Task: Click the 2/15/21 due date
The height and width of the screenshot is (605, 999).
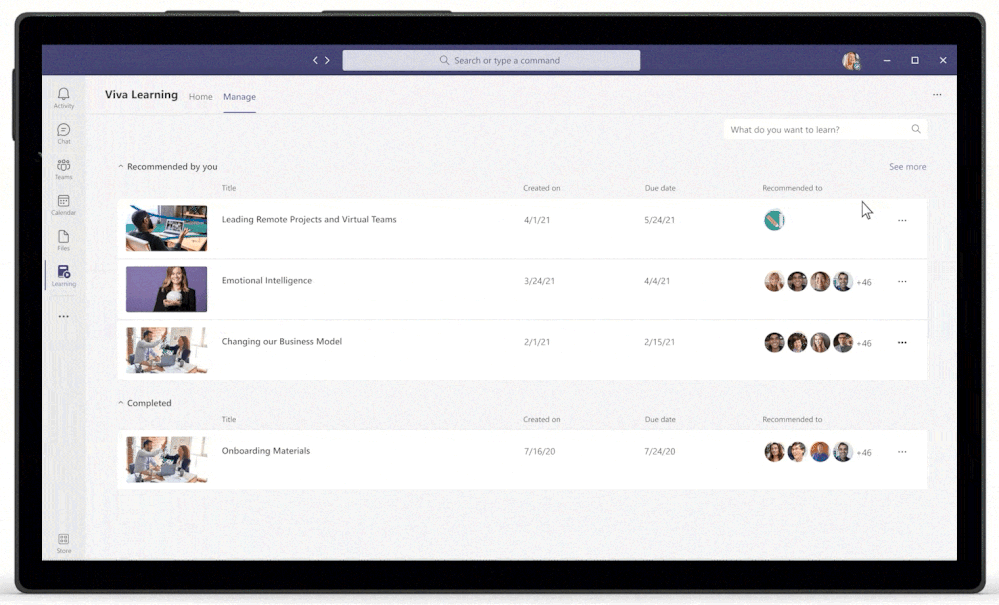Action: pos(659,342)
